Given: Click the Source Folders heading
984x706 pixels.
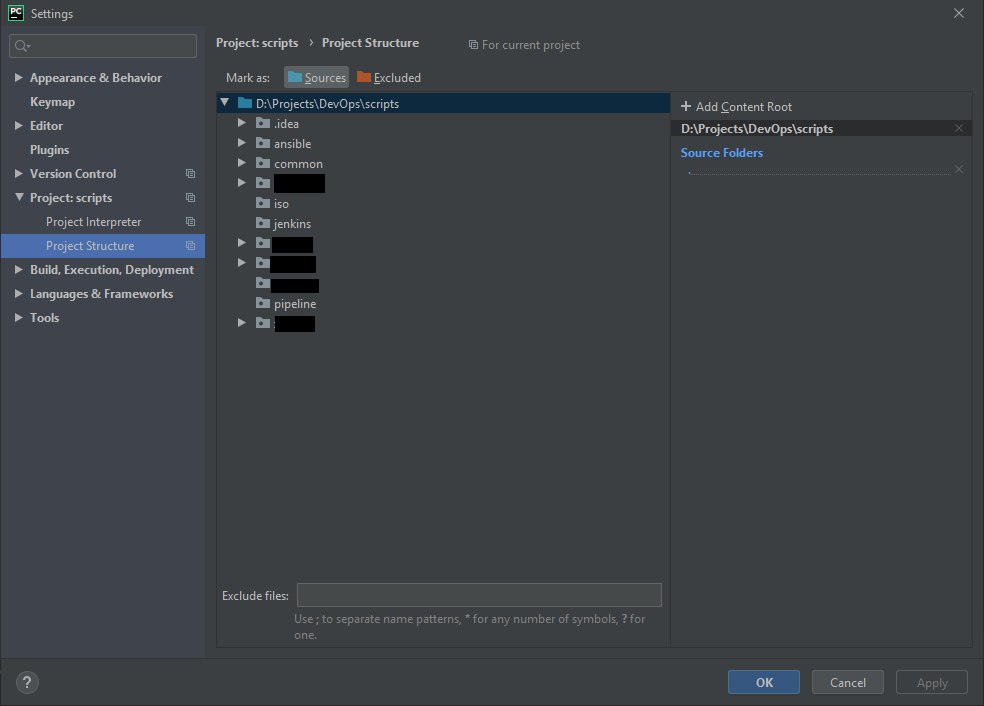Looking at the screenshot, I should (x=722, y=152).
